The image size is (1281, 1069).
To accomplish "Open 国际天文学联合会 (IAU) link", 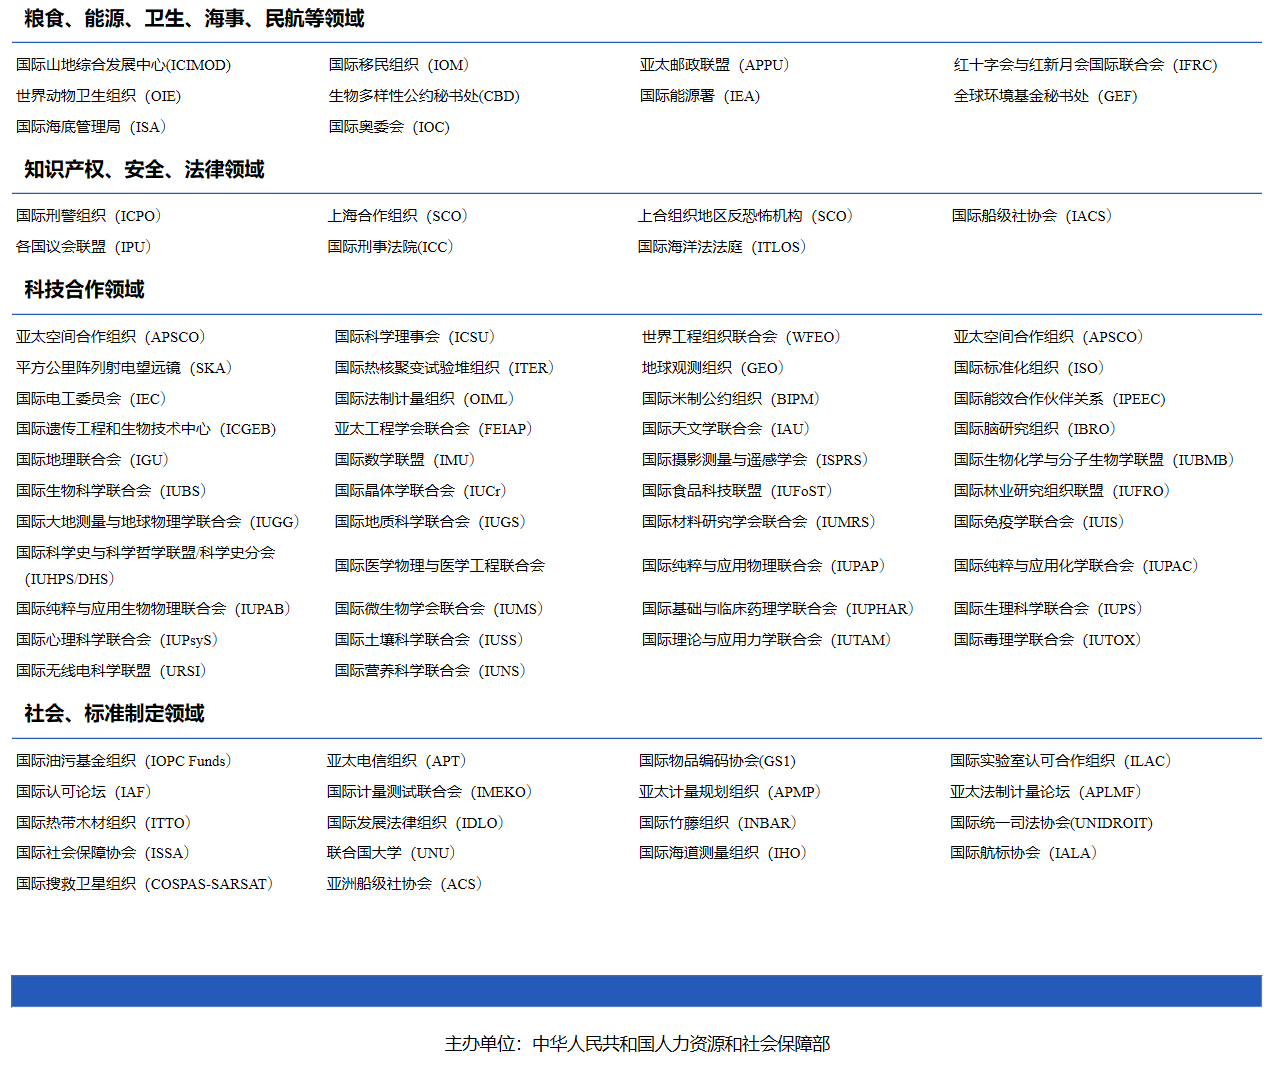I will [x=725, y=429].
